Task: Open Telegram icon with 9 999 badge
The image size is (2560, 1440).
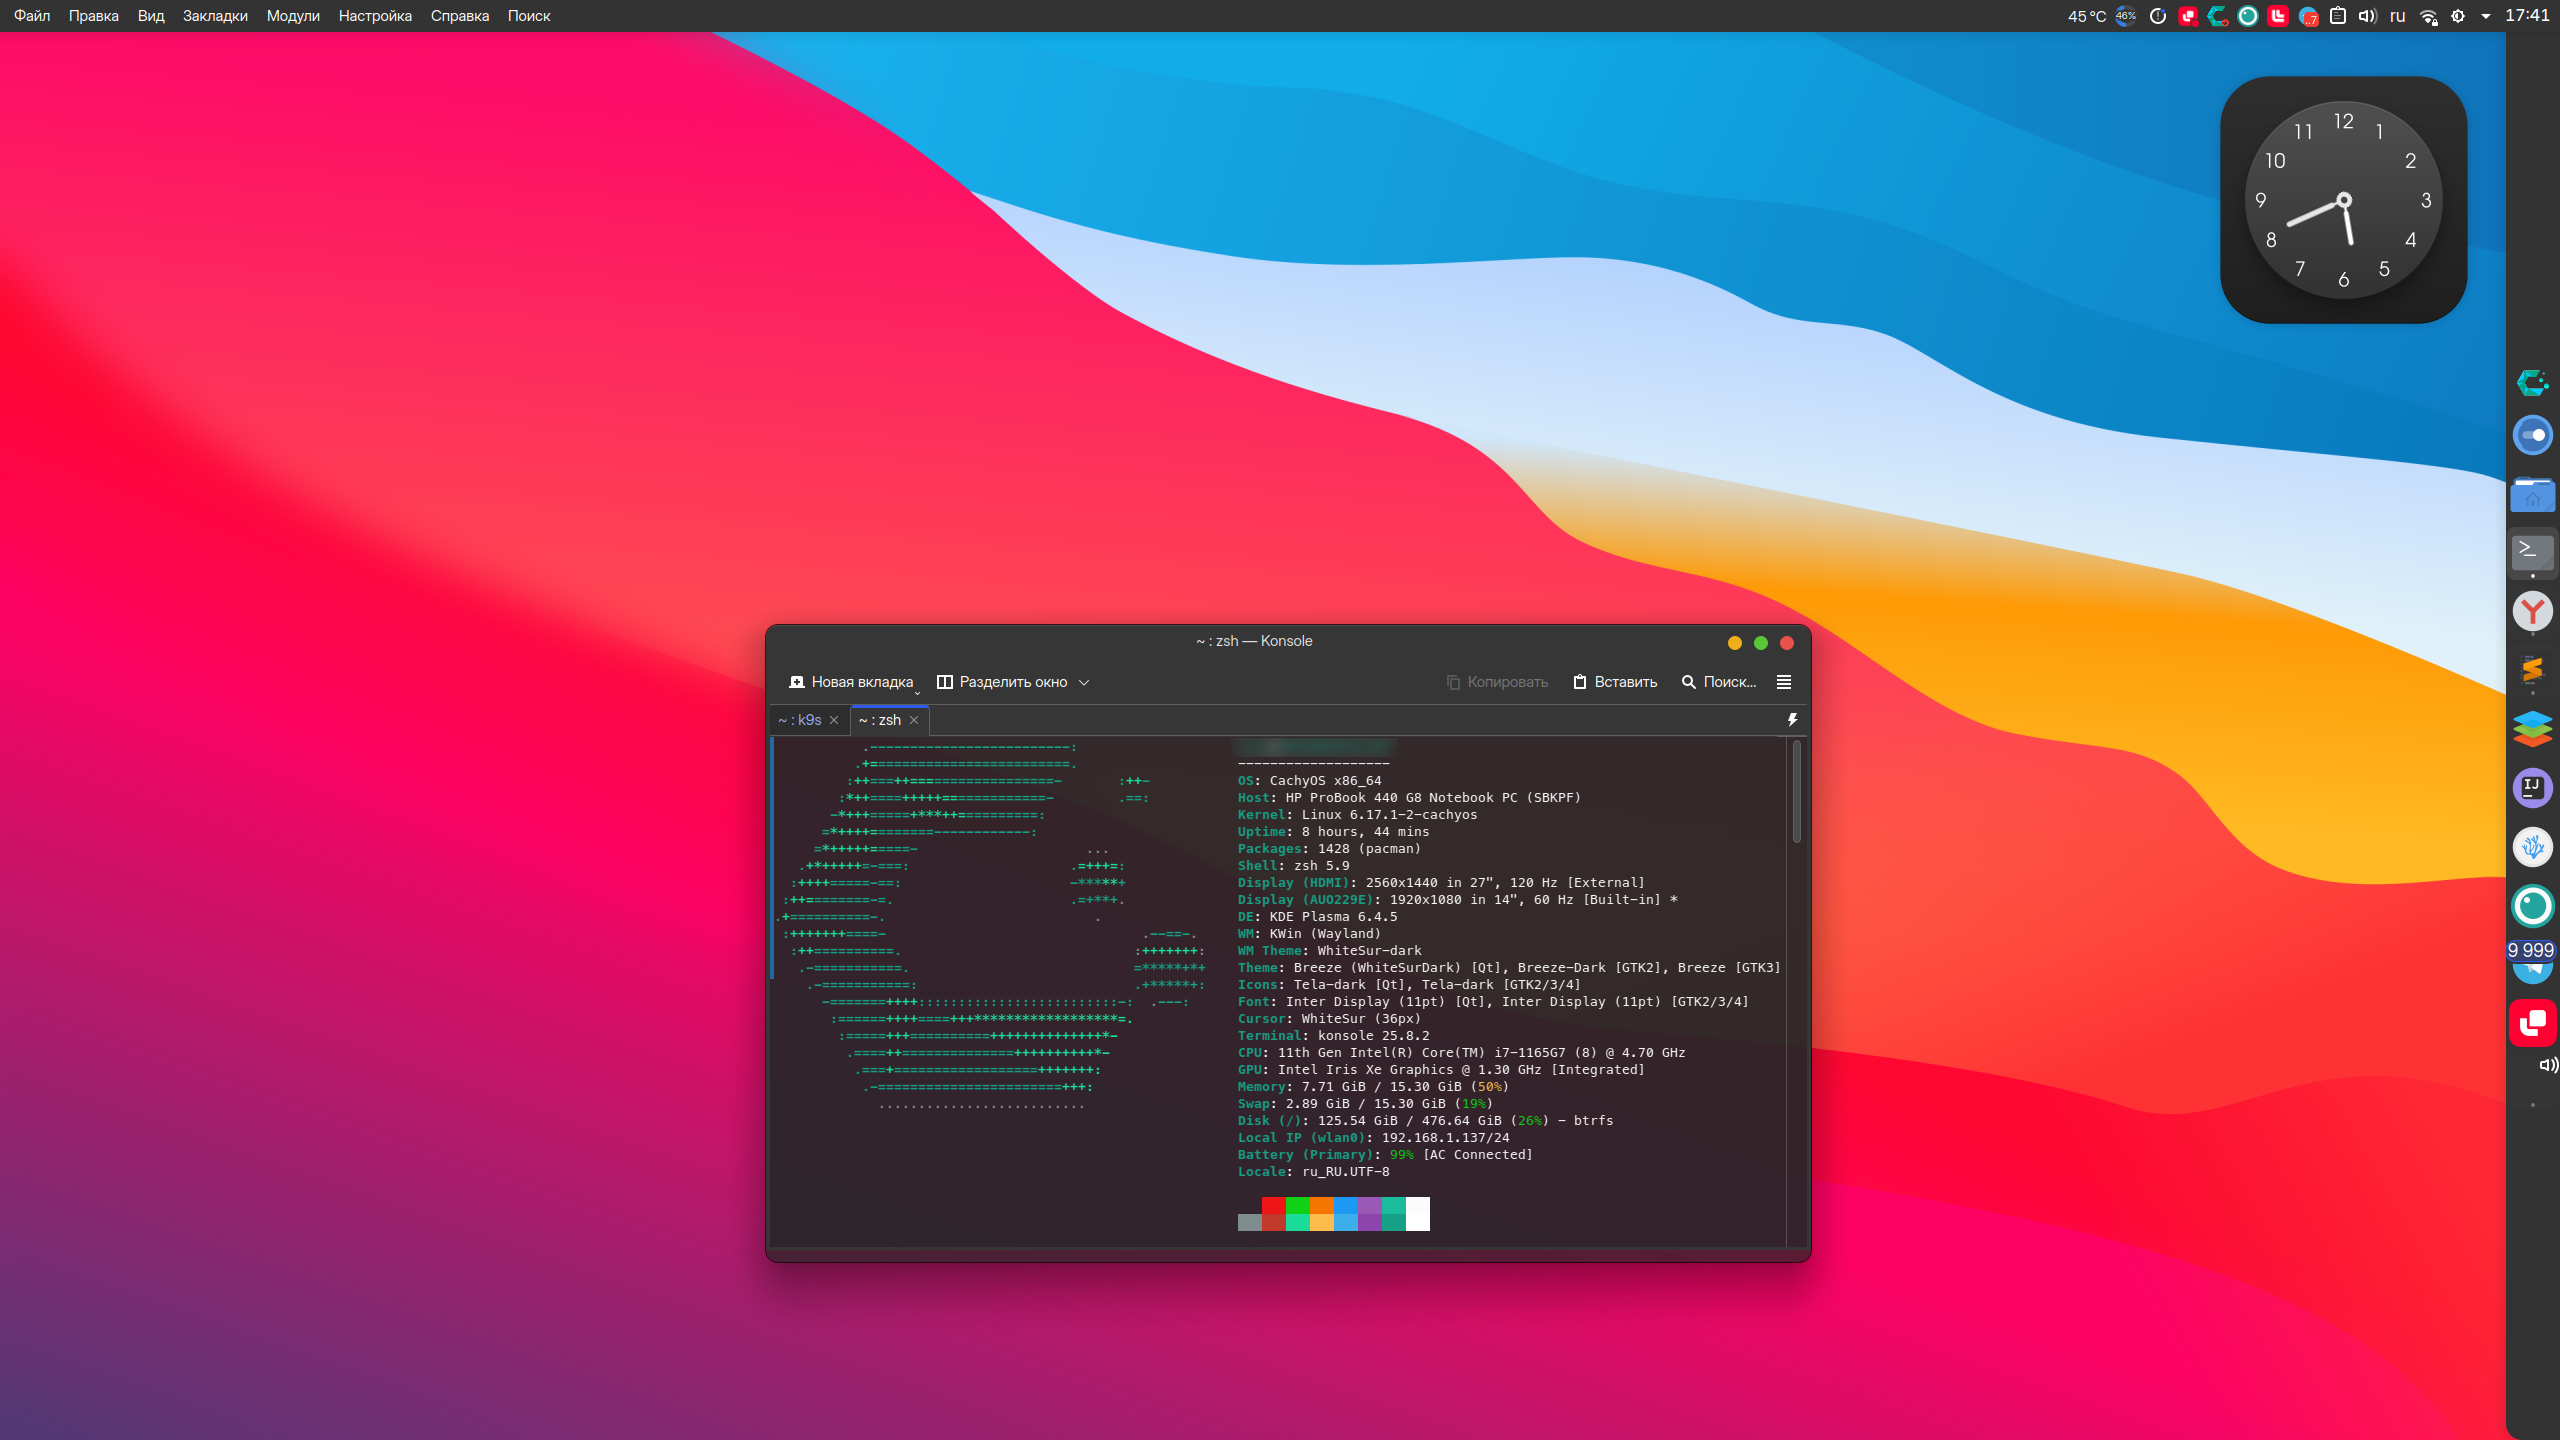Action: pos(2532,964)
